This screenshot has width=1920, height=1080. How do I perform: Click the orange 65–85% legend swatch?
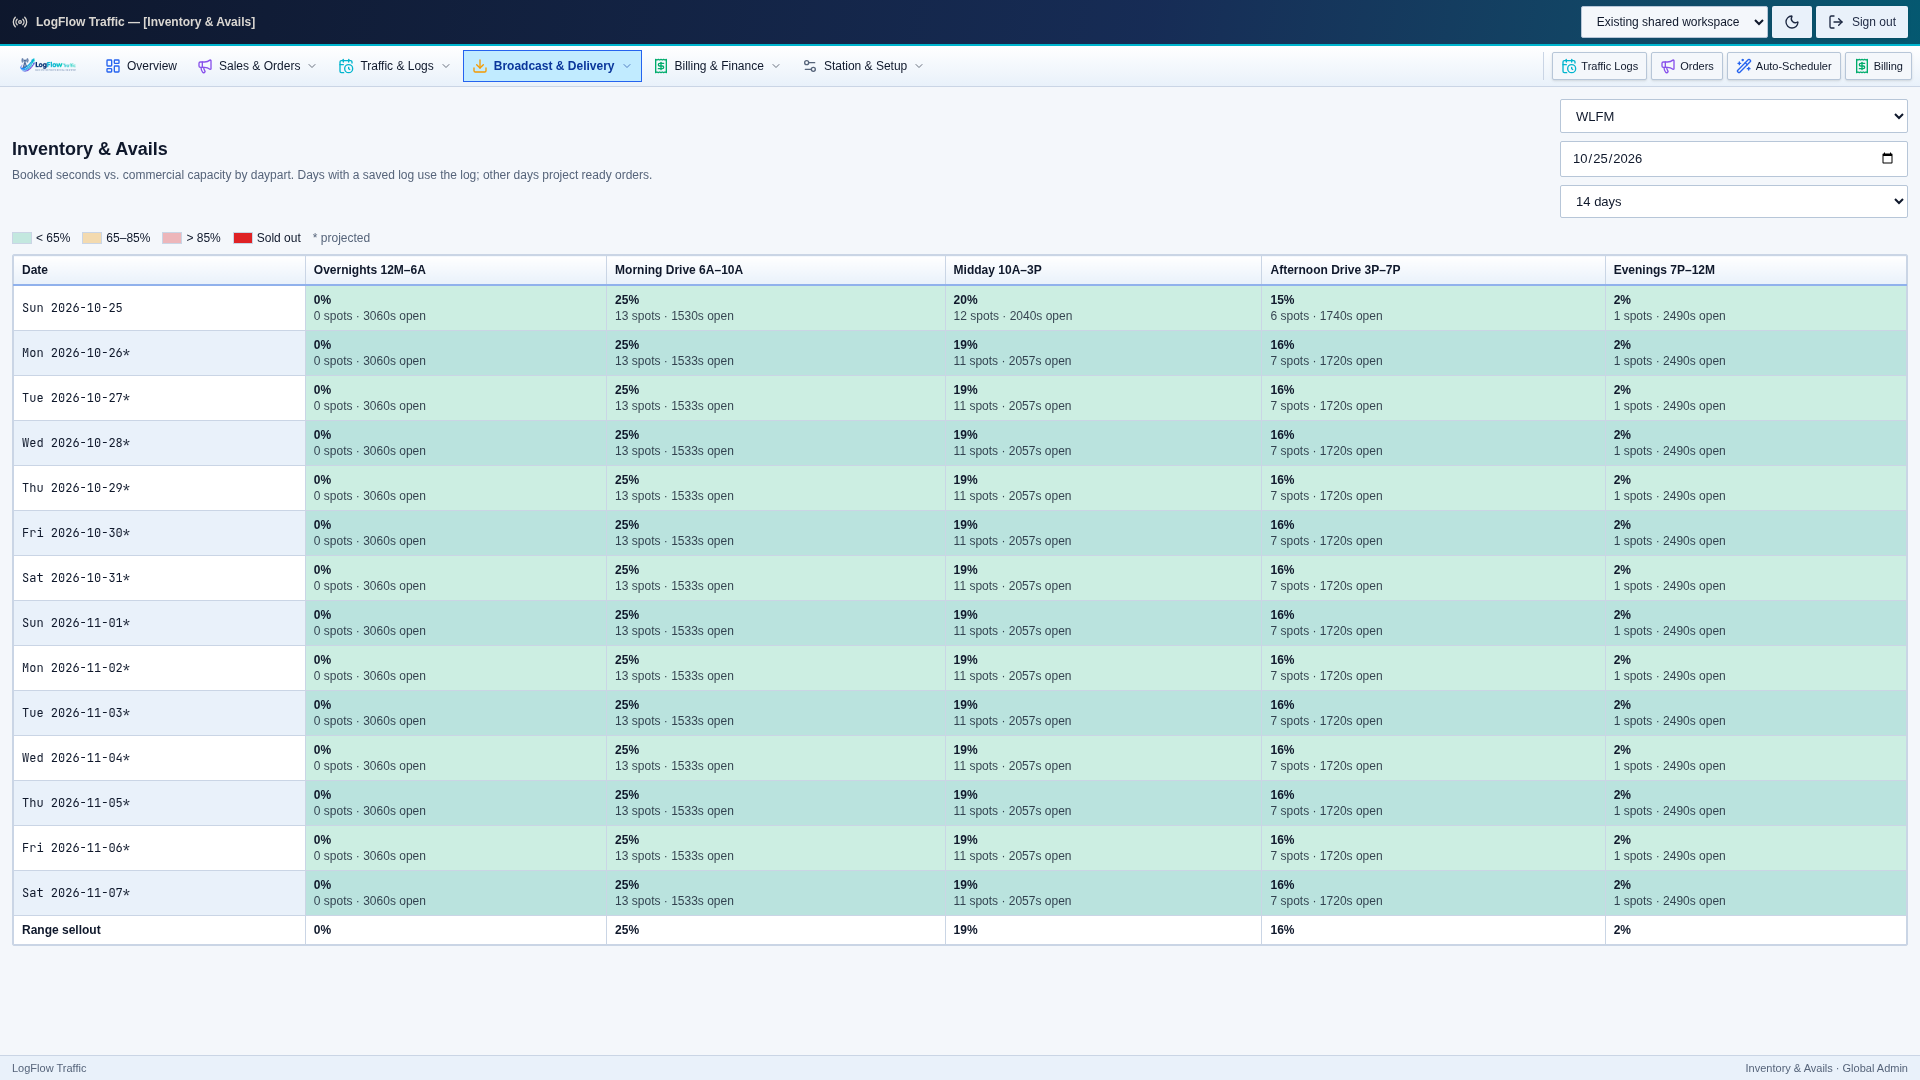point(92,238)
